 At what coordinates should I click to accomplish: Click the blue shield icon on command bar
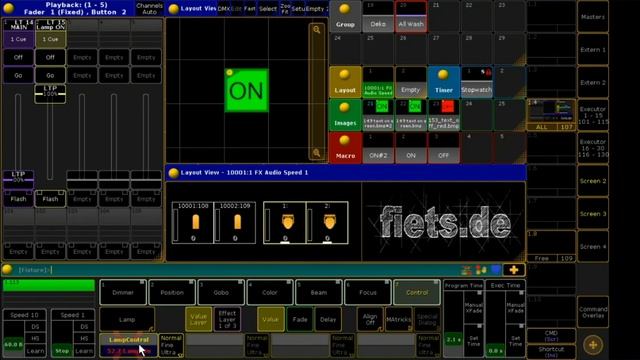(496, 269)
